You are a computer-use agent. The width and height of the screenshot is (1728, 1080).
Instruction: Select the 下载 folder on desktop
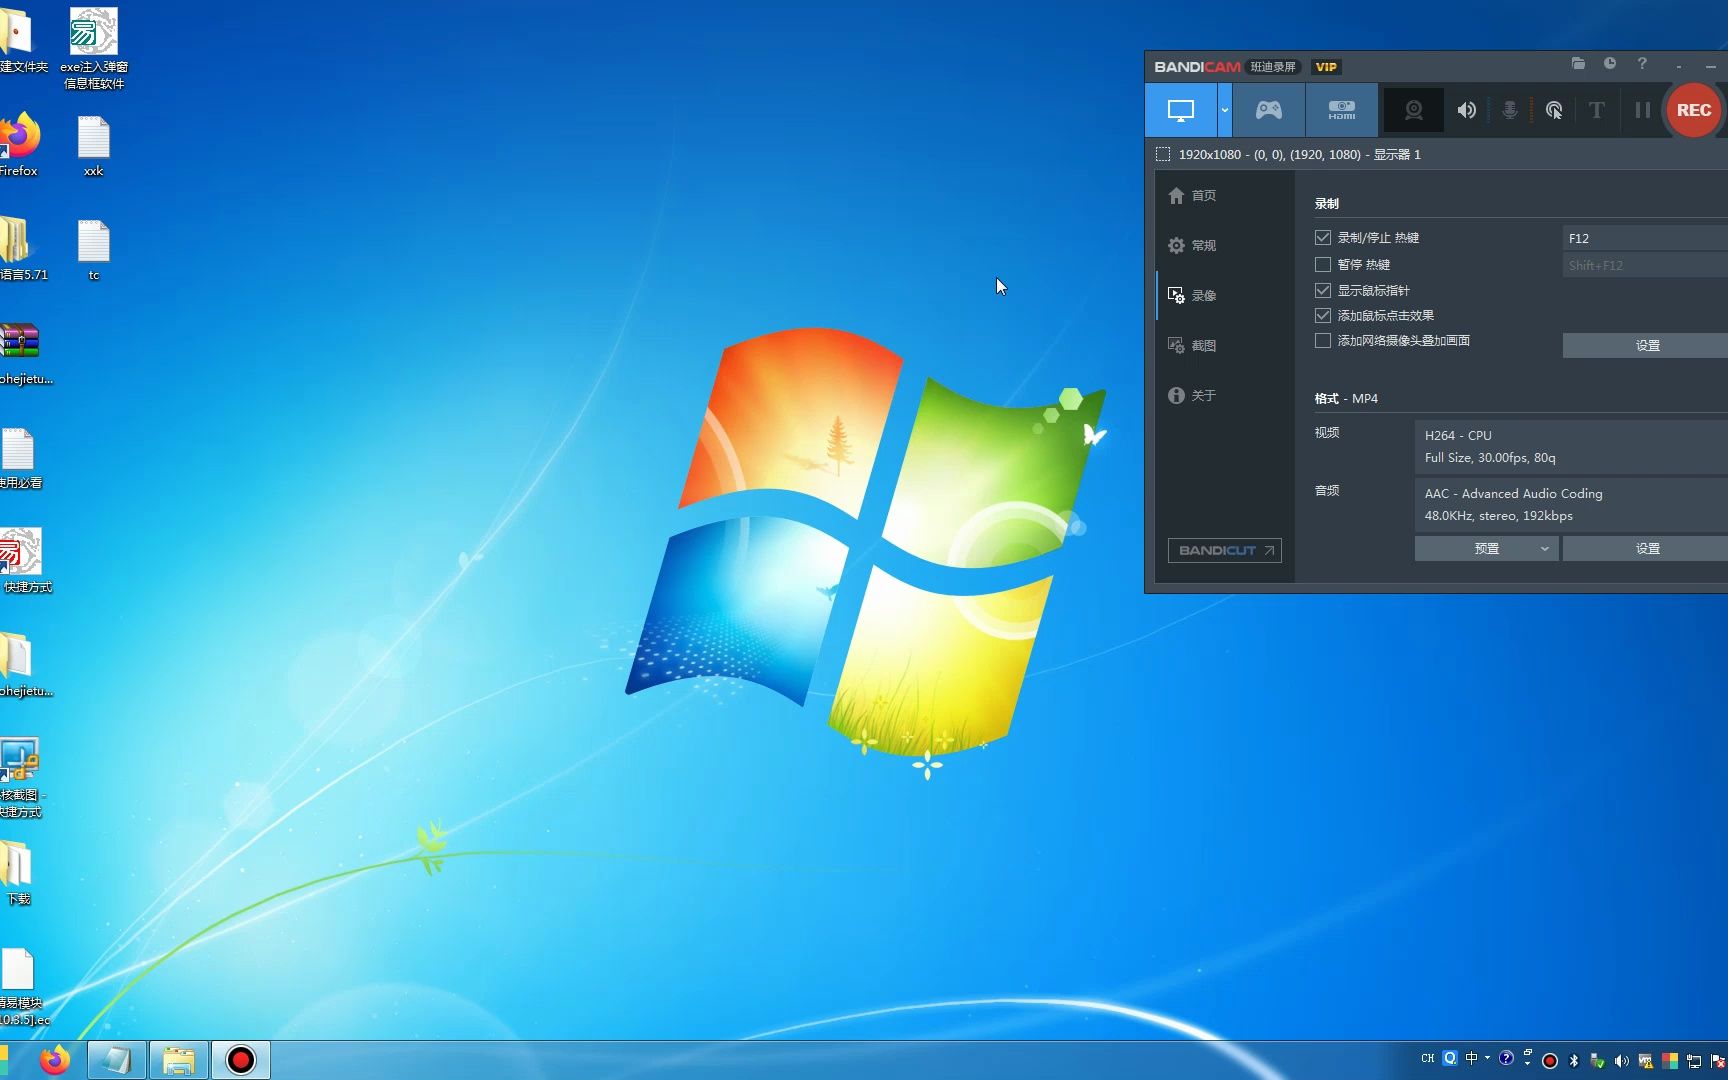click(18, 874)
